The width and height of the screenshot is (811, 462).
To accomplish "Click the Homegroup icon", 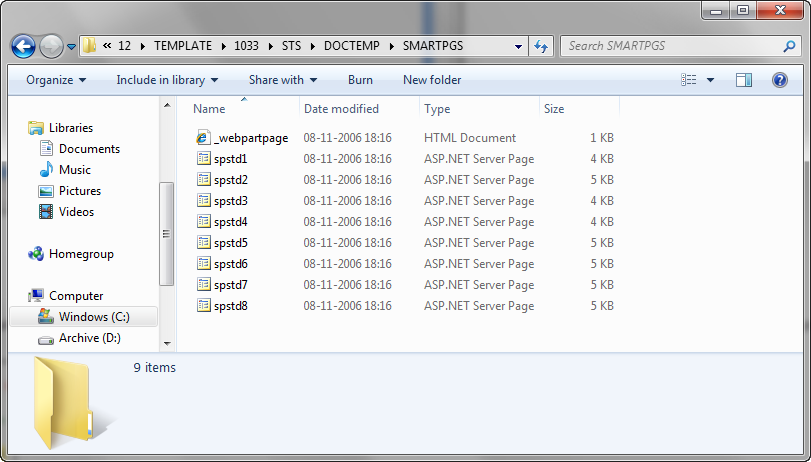I will [x=36, y=254].
